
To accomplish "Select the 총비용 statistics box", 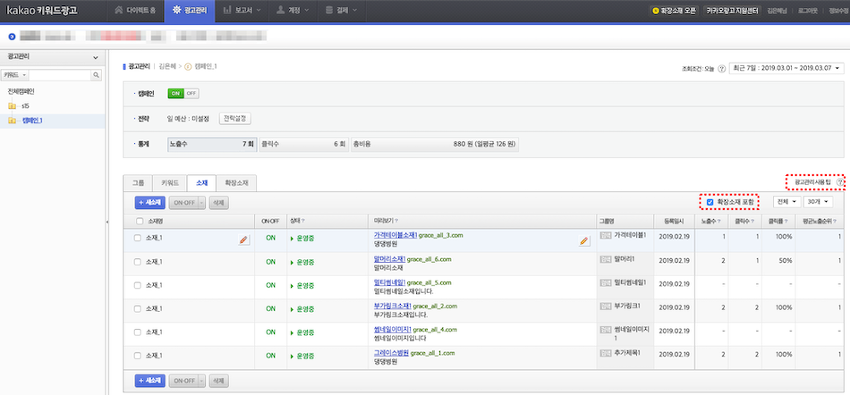I will click(434, 145).
